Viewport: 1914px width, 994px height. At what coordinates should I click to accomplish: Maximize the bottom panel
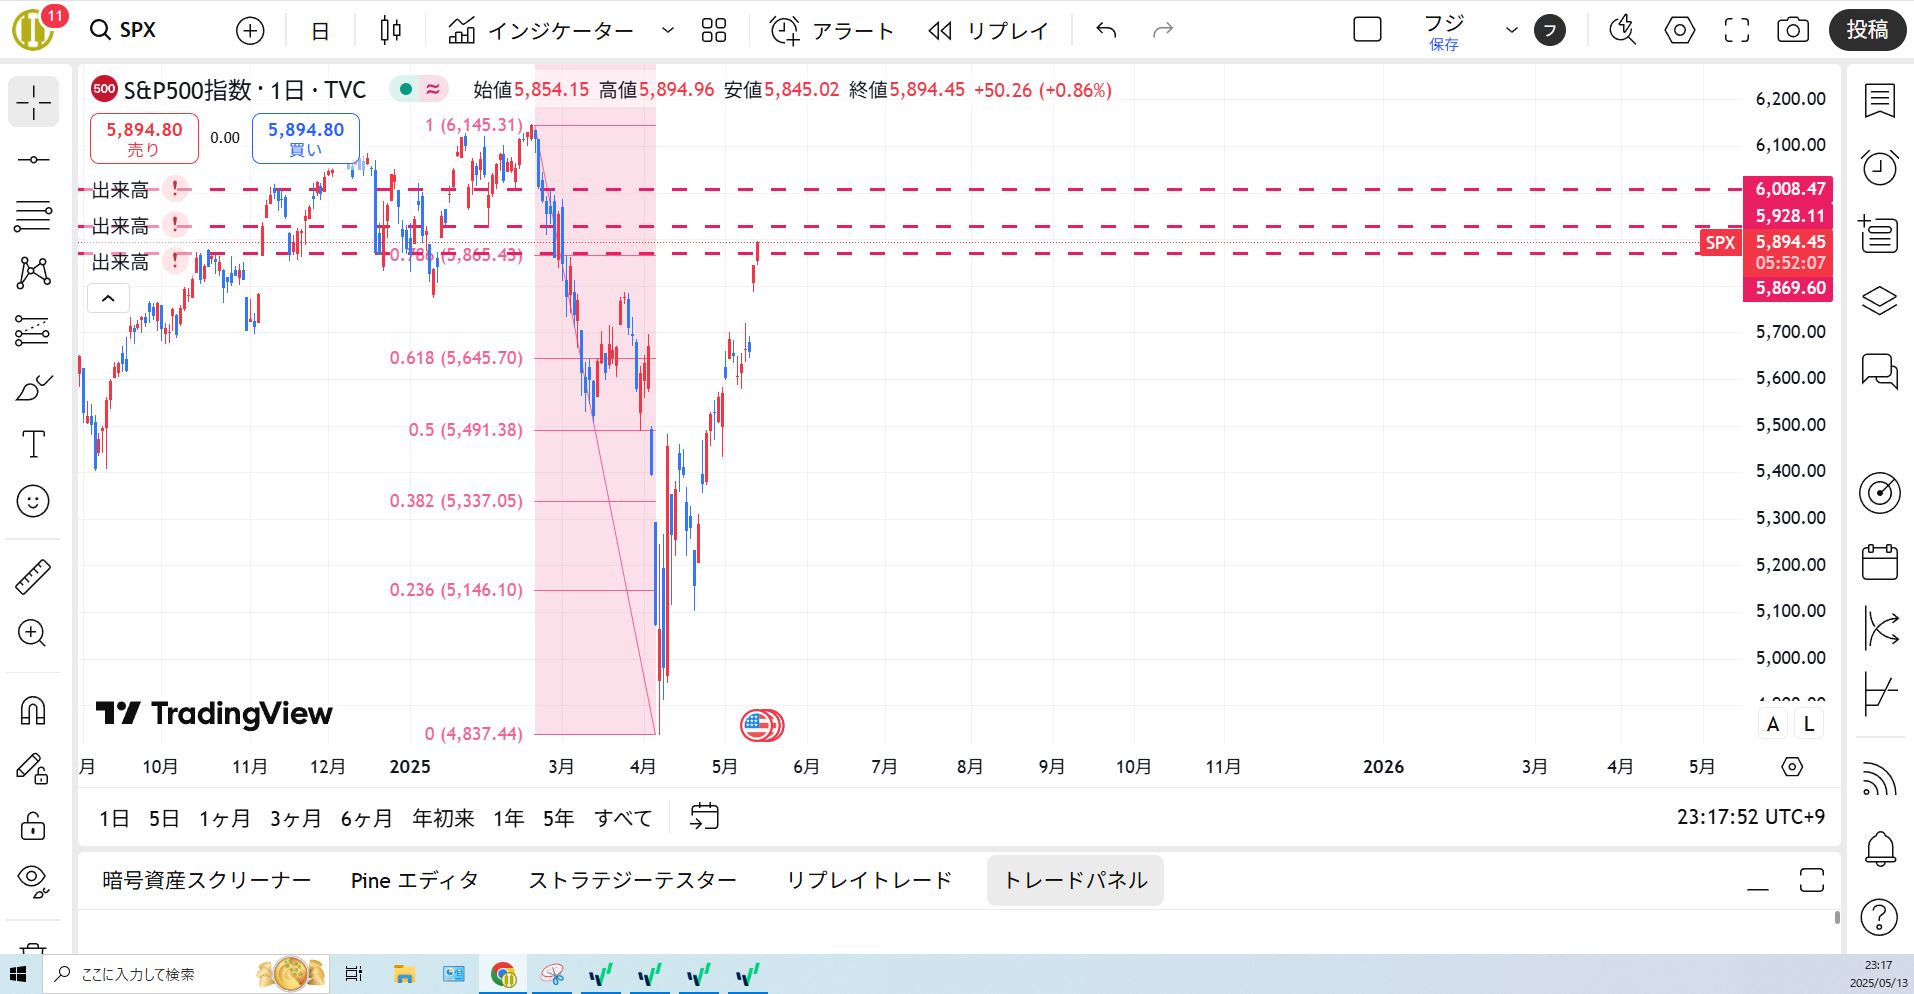1812,880
